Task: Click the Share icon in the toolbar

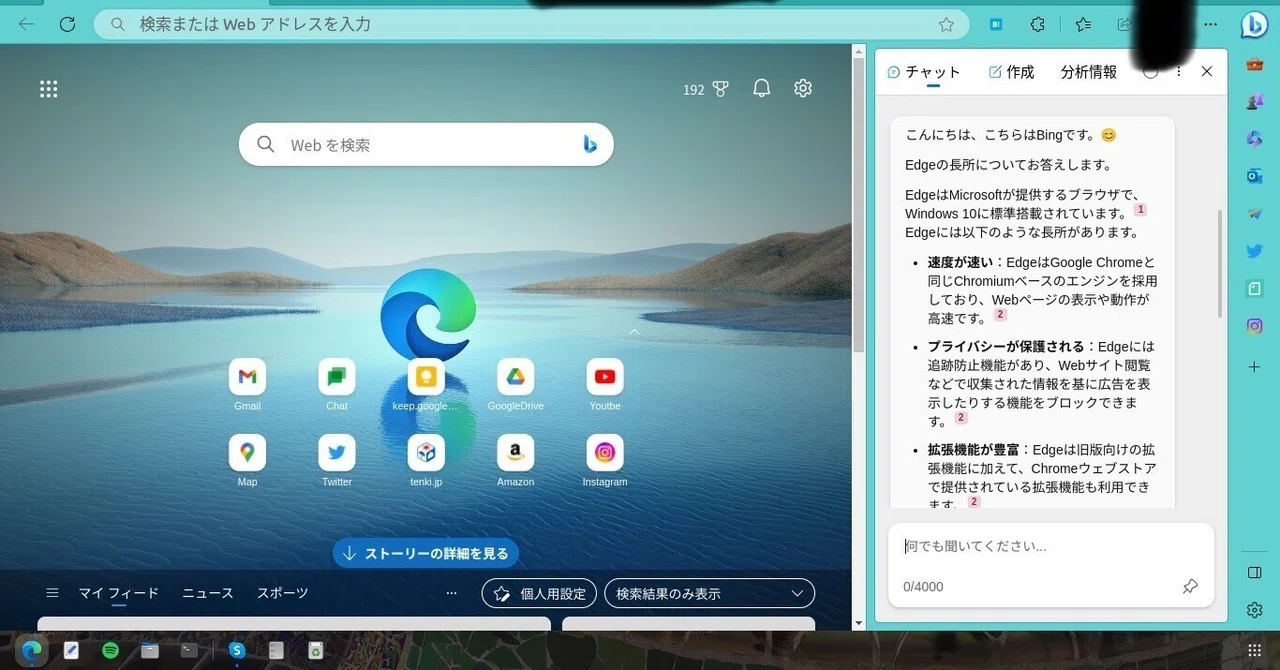Action: (1124, 24)
